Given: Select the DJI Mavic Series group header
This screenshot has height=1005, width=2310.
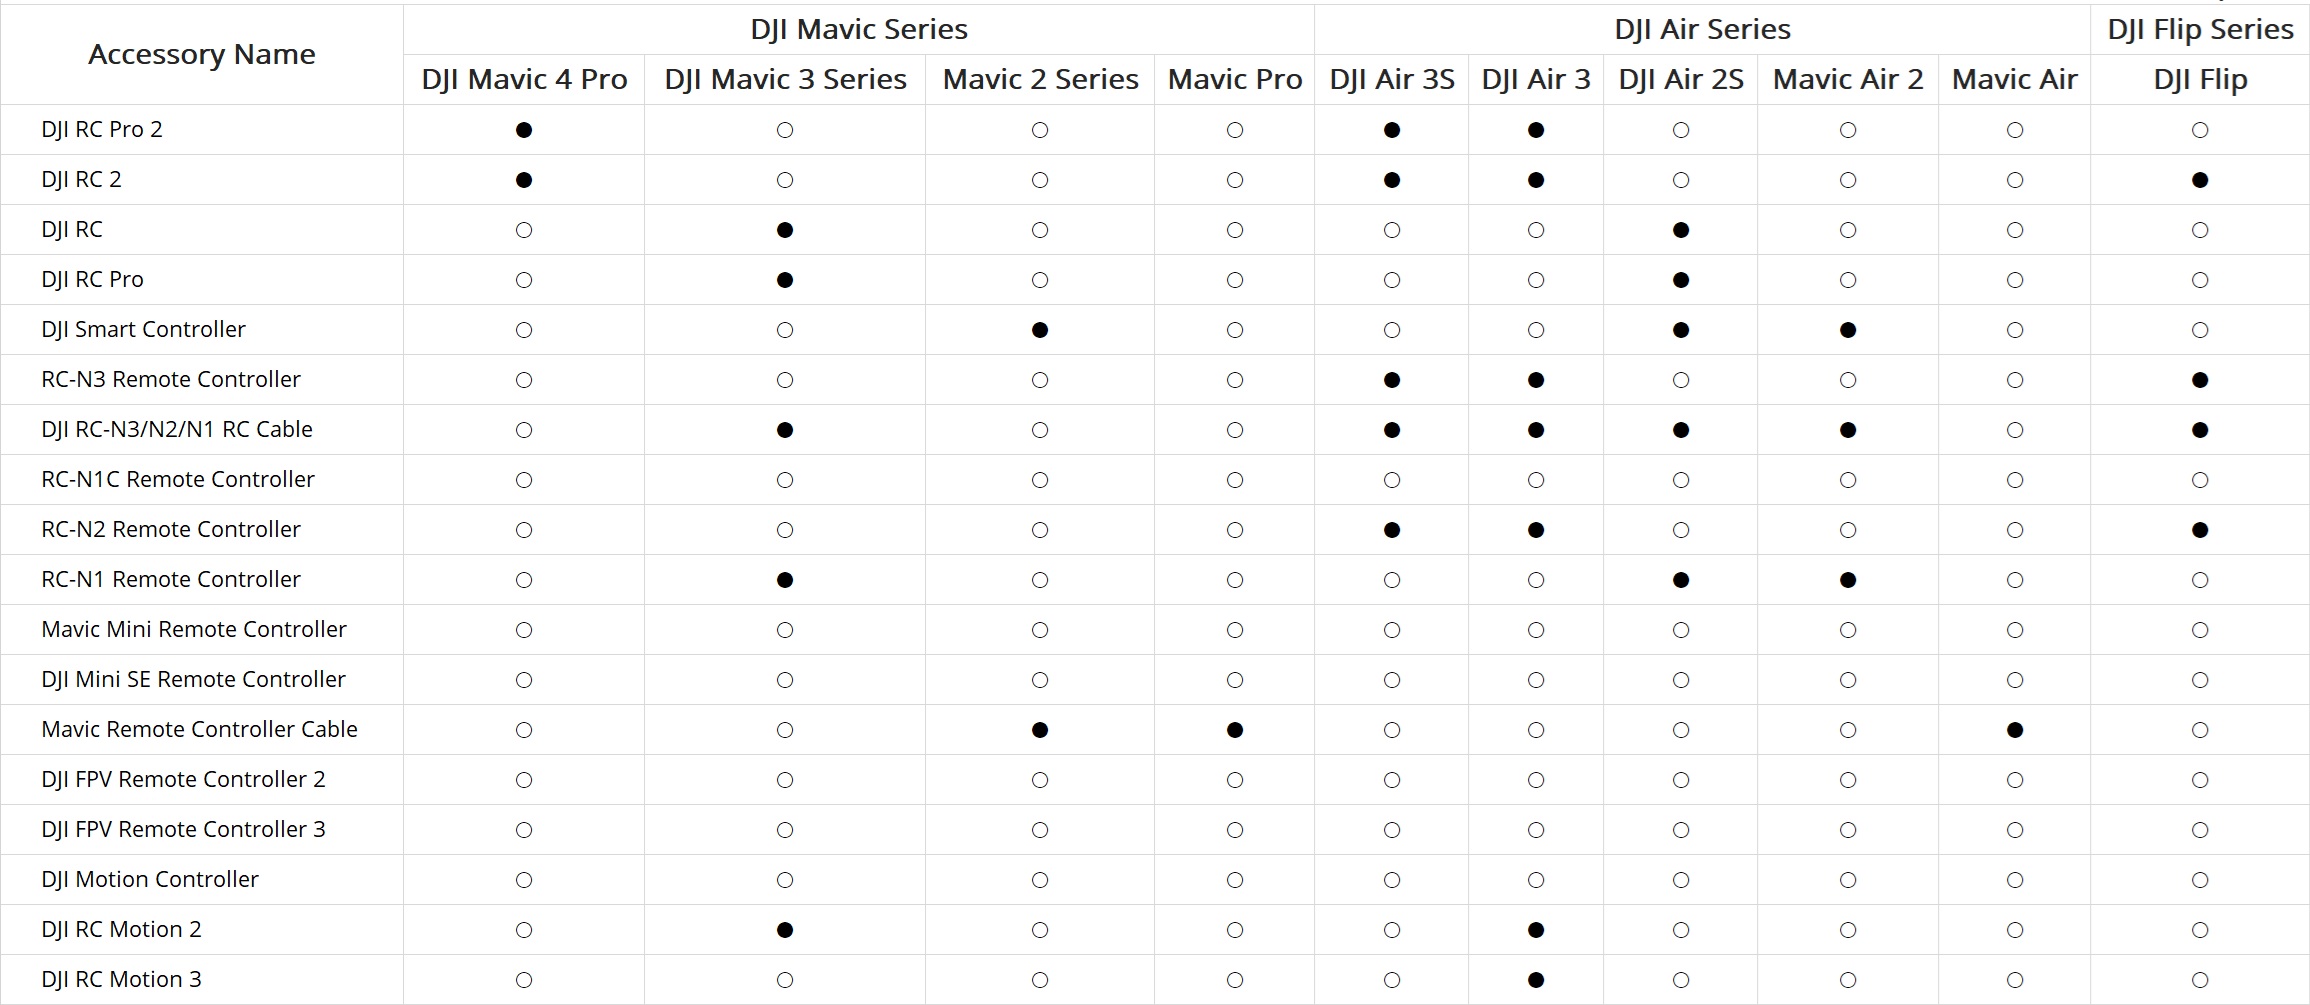Looking at the screenshot, I should [859, 29].
